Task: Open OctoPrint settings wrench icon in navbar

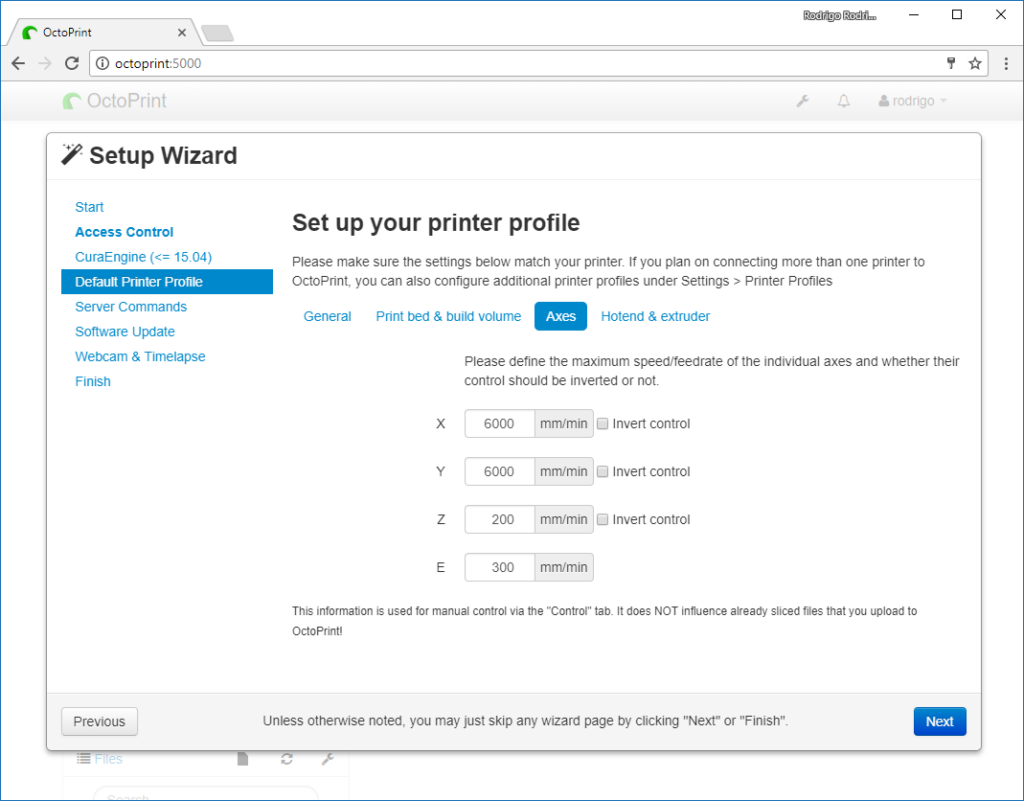Action: point(803,101)
